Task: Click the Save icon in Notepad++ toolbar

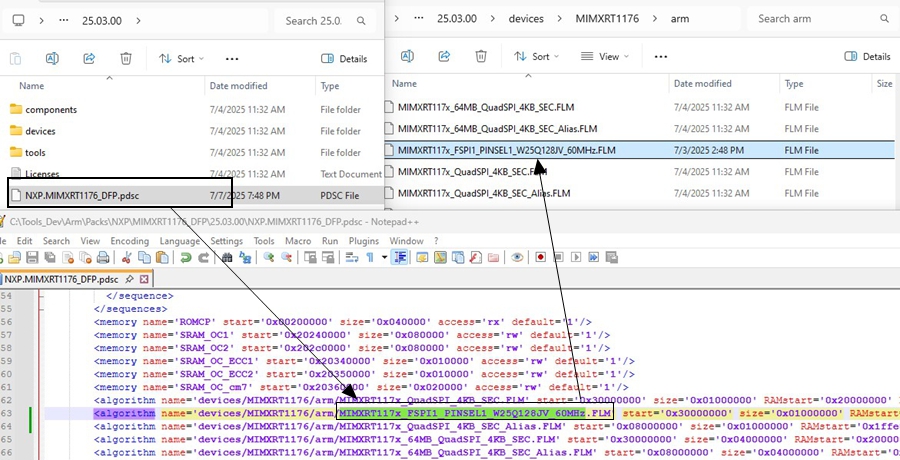Action: tap(32, 257)
